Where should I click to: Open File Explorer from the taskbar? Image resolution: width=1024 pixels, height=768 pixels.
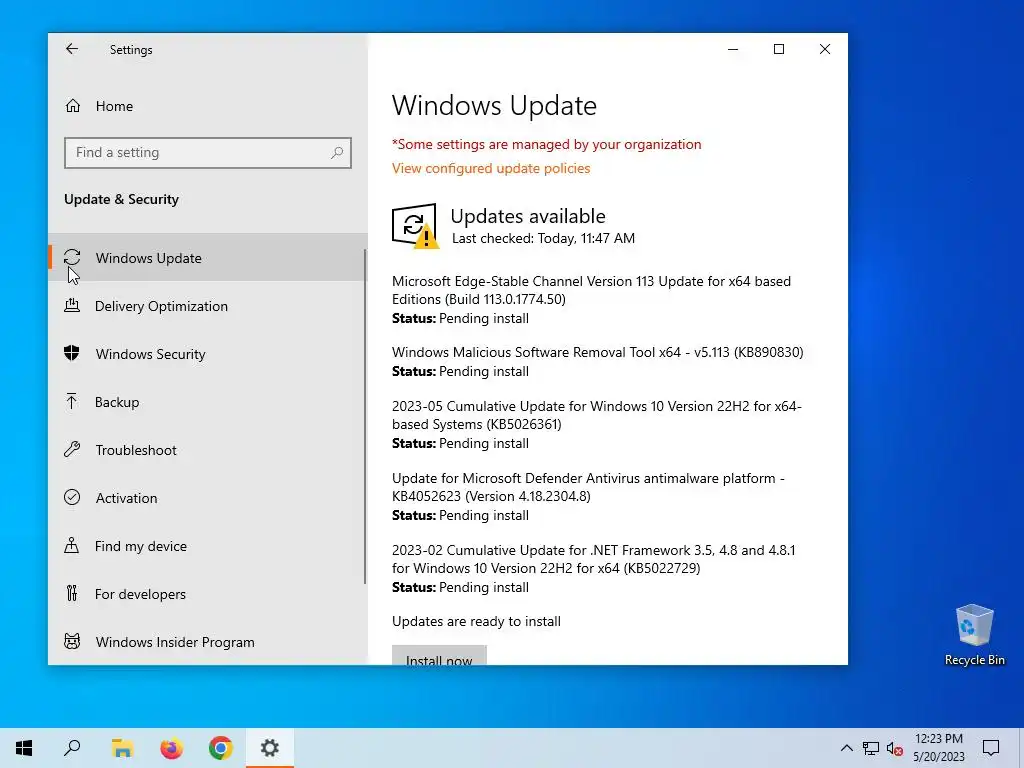(122, 748)
